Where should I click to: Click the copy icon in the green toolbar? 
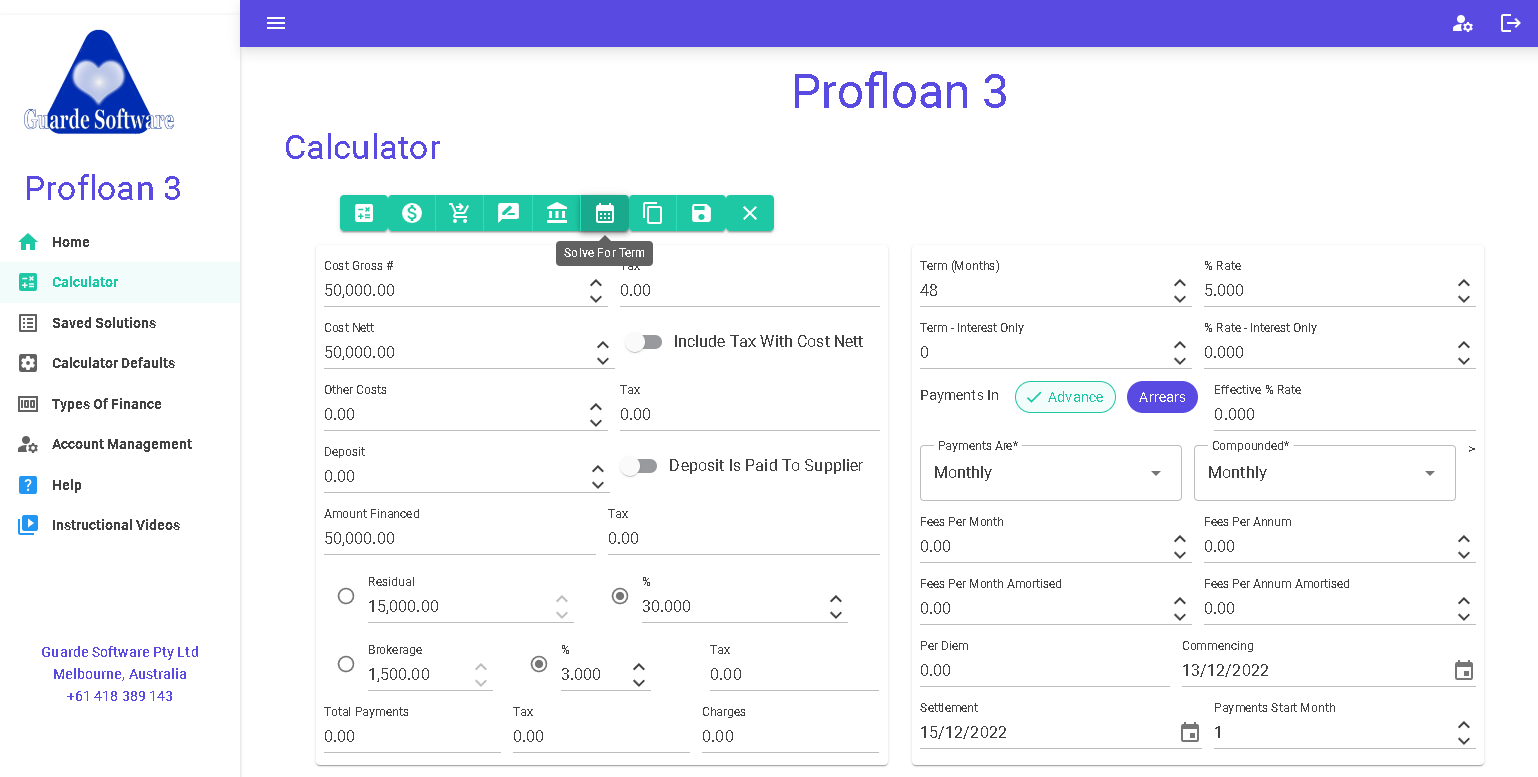pos(653,213)
